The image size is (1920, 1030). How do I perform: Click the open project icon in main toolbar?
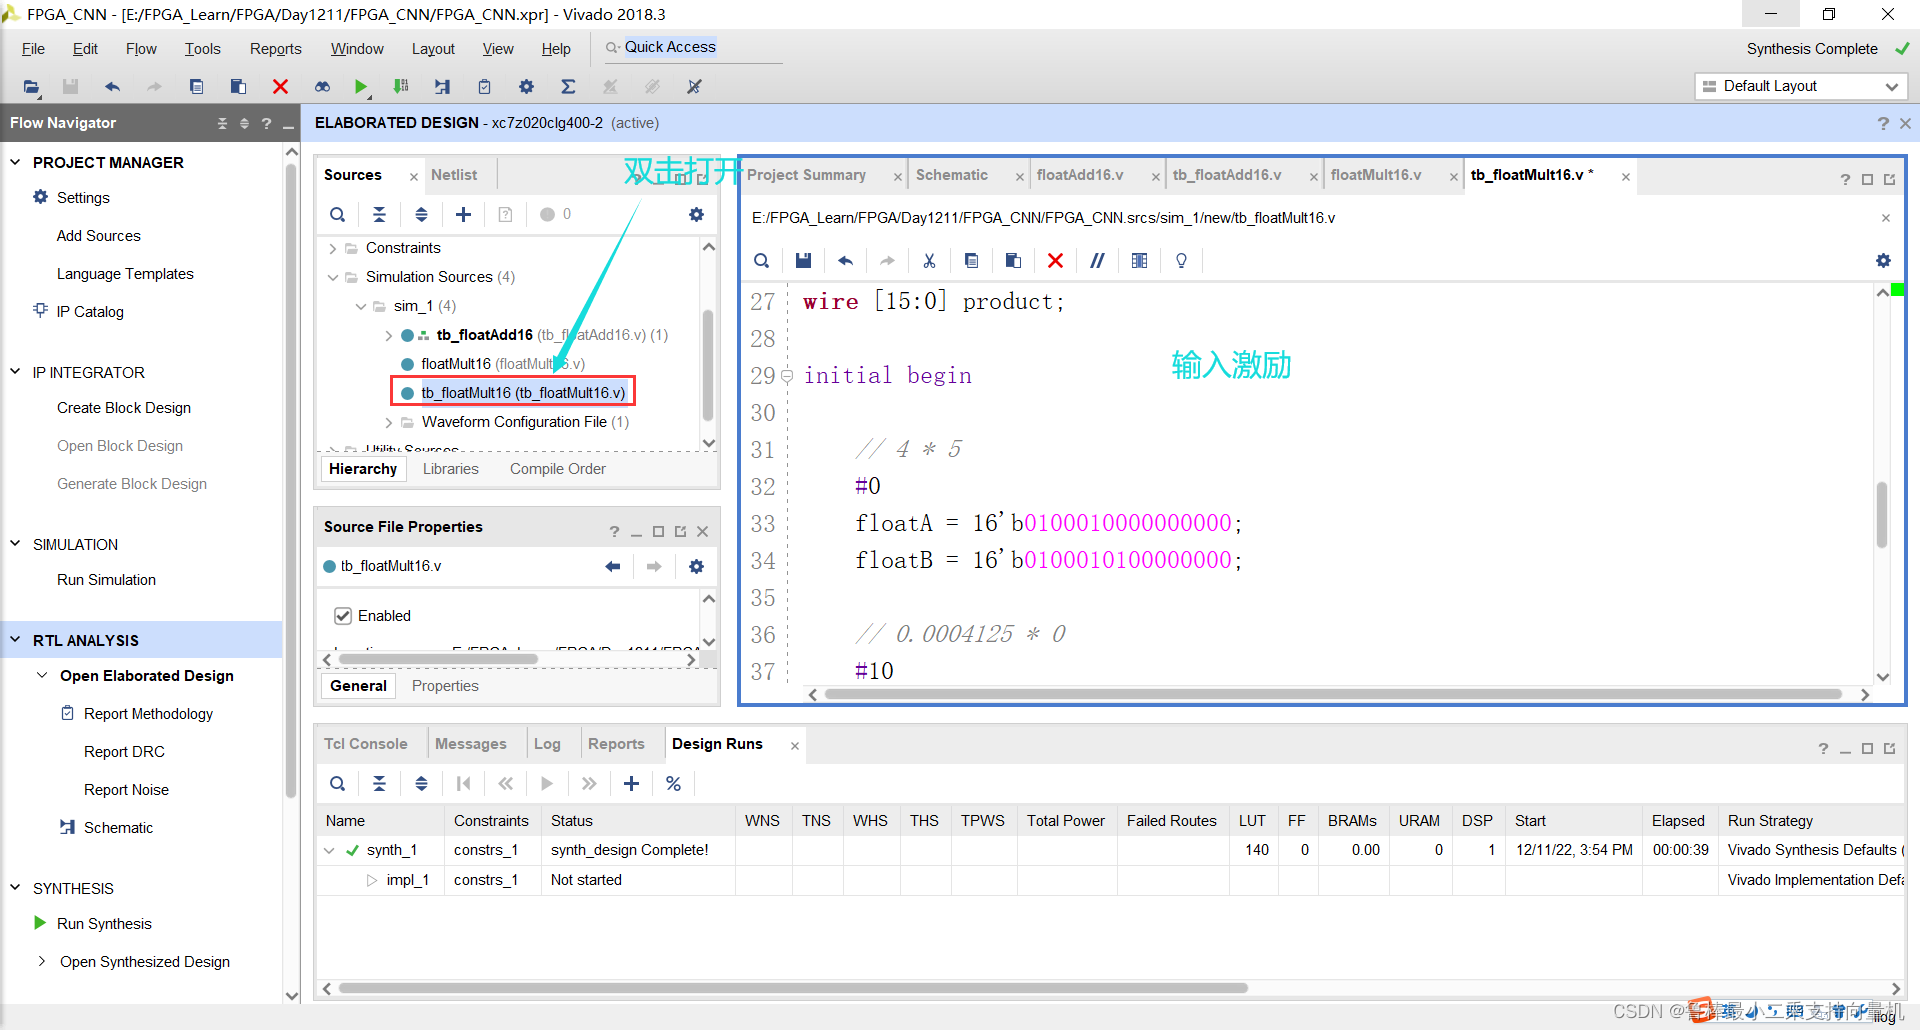pos(32,87)
